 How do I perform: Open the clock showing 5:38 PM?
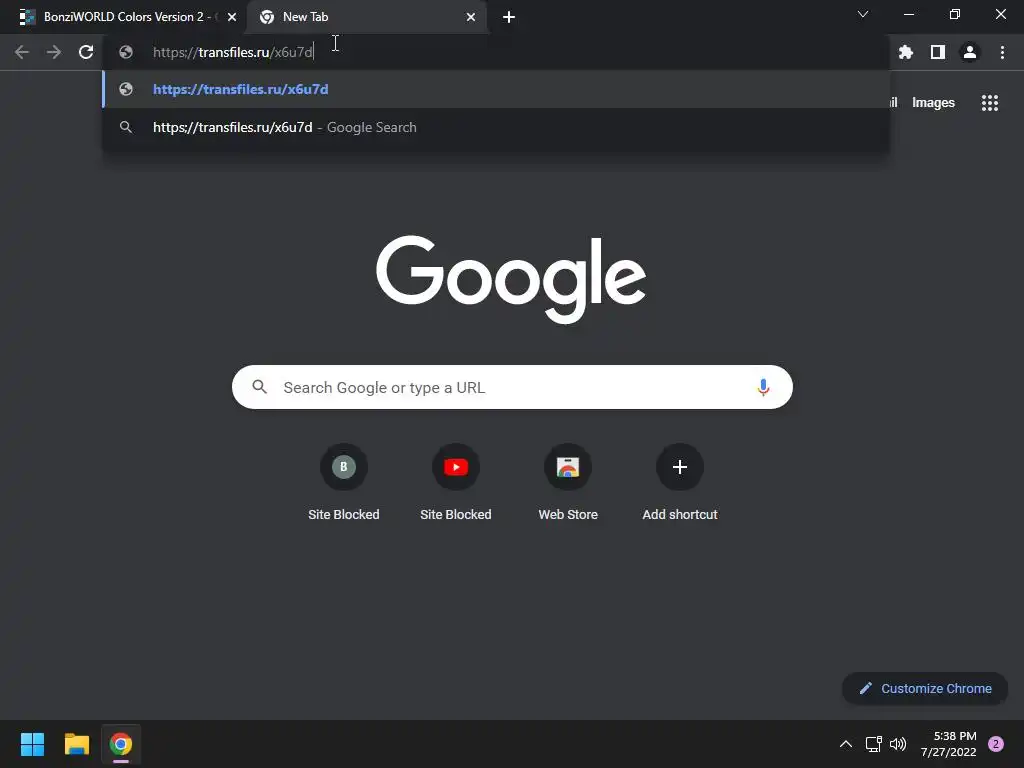(948, 744)
